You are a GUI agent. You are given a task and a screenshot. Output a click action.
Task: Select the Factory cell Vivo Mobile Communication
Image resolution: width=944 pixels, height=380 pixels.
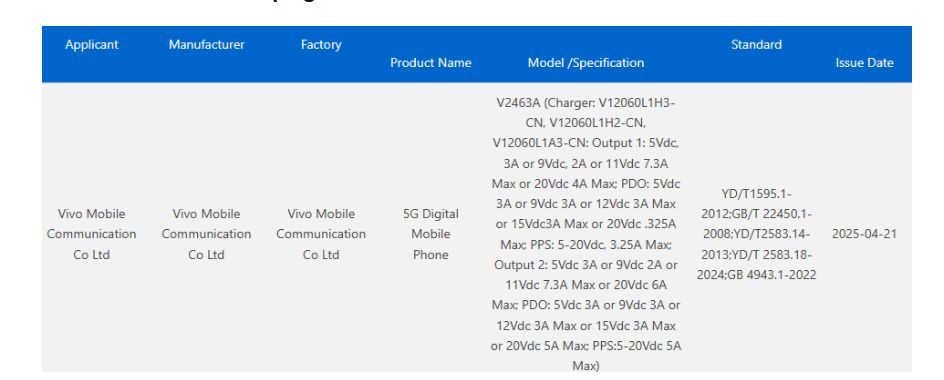321,234
